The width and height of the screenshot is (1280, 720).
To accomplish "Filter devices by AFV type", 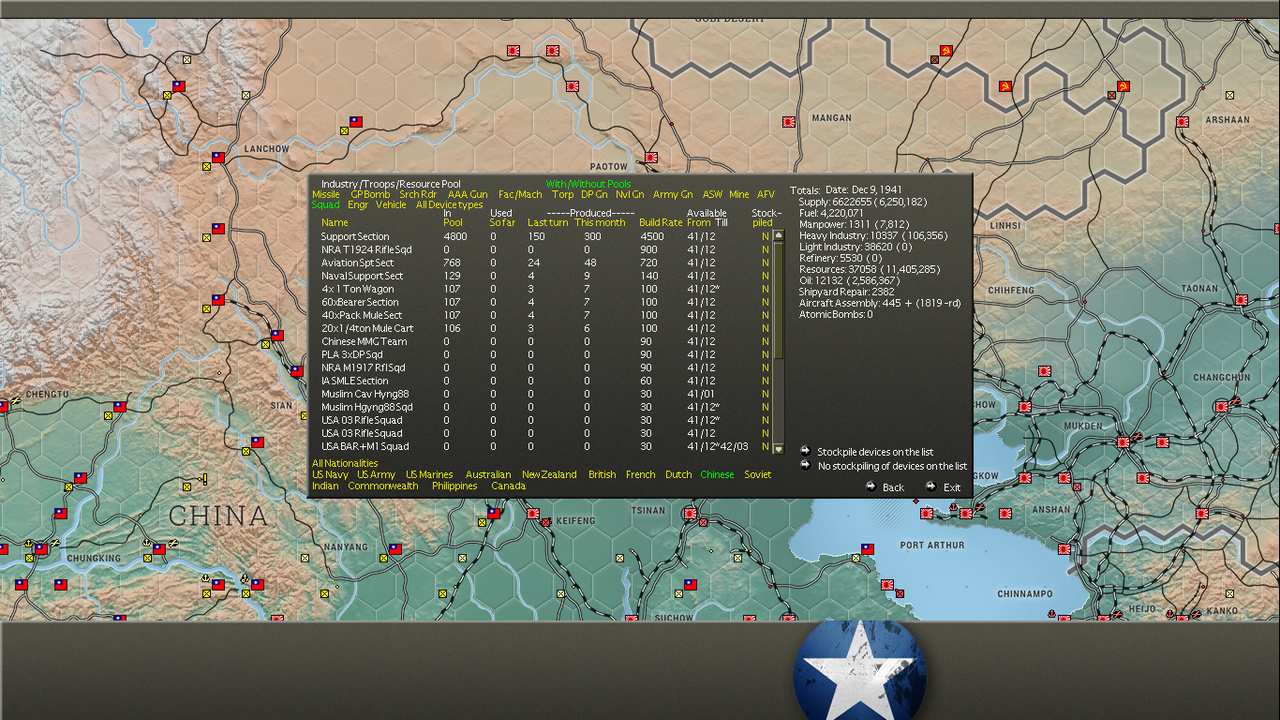I will point(766,194).
